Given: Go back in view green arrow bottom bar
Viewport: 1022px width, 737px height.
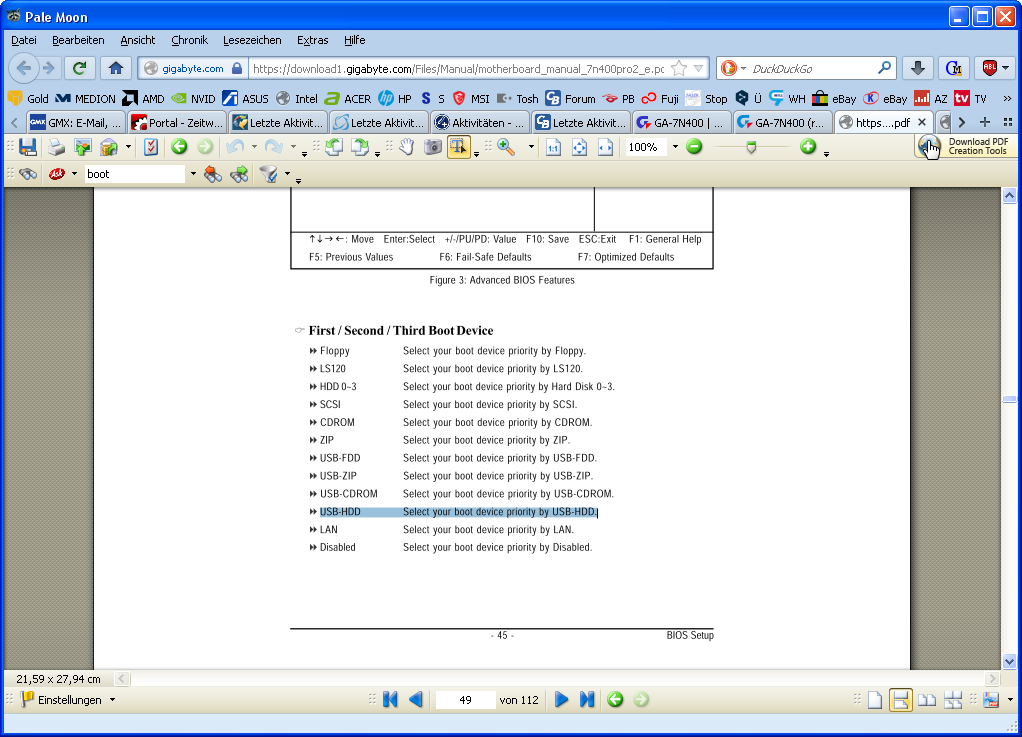Looking at the screenshot, I should [615, 700].
